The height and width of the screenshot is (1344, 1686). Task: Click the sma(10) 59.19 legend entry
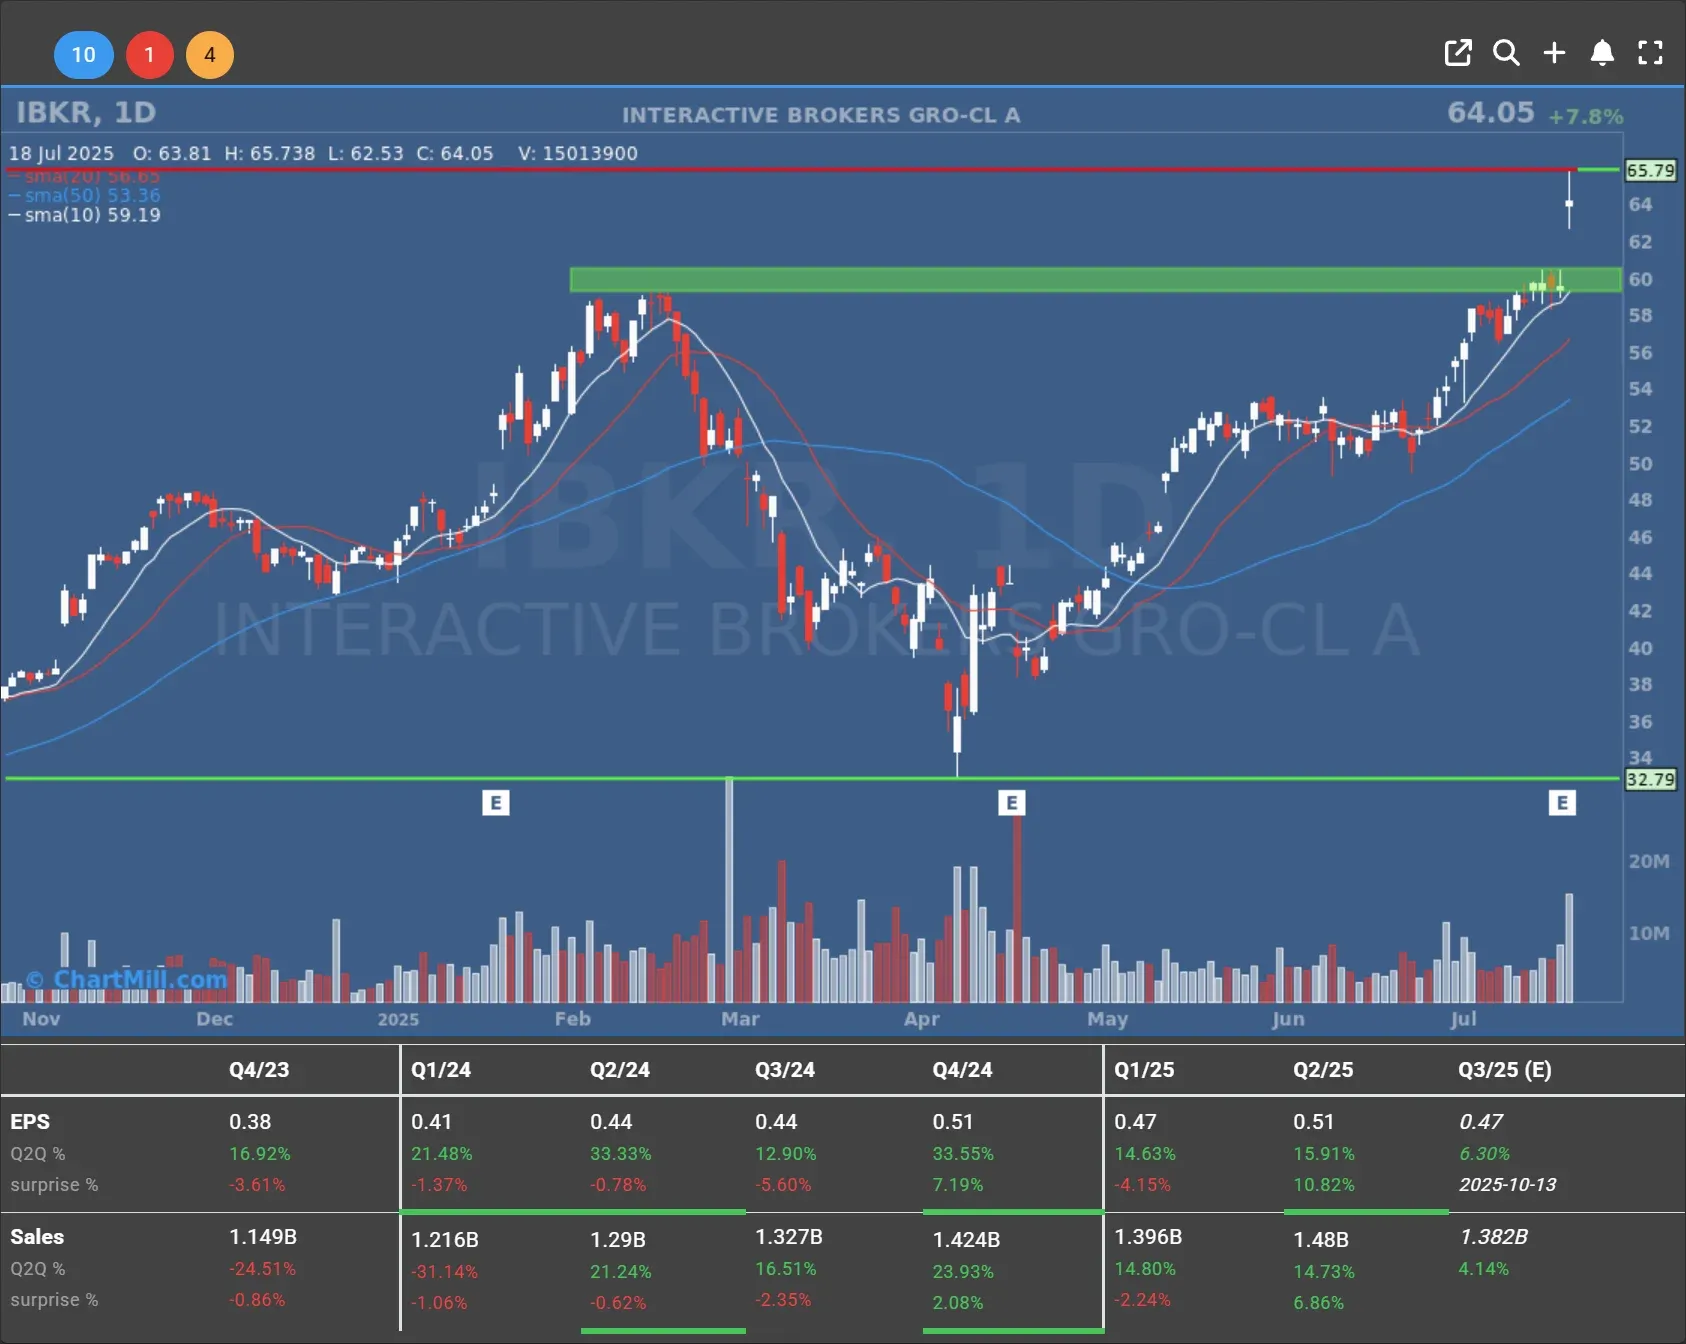click(x=85, y=215)
